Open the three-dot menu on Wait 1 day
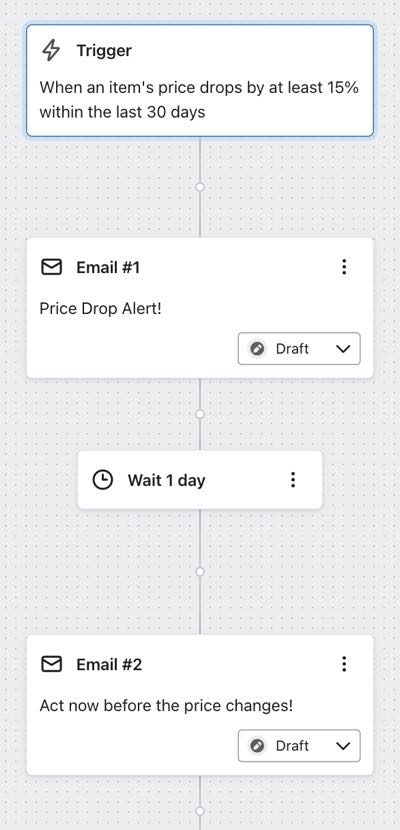The height and width of the screenshot is (830, 400). coord(293,480)
